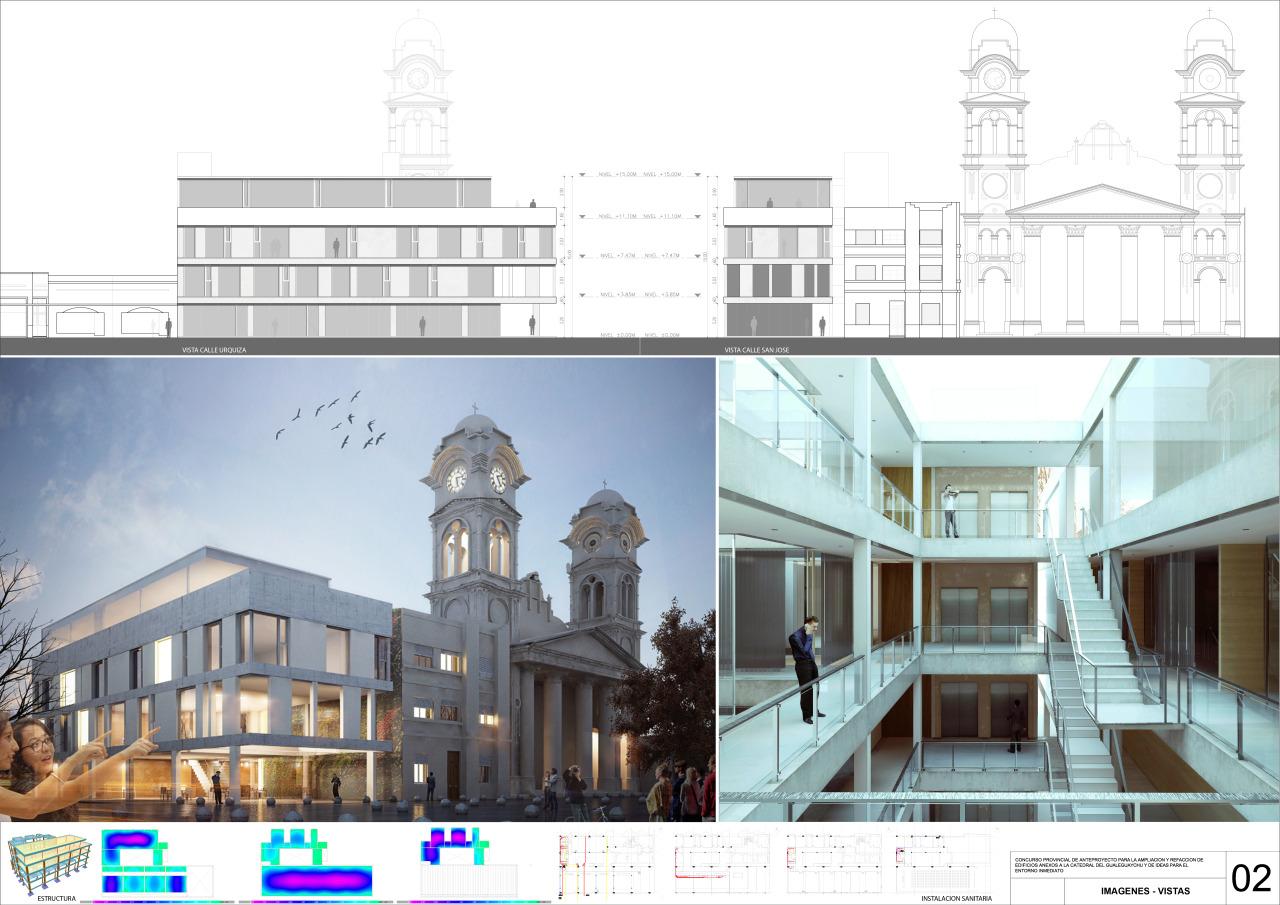The image size is (1280, 905).
Task: Click the VISTA CALLE SAN JOSE label
Action: [x=757, y=350]
